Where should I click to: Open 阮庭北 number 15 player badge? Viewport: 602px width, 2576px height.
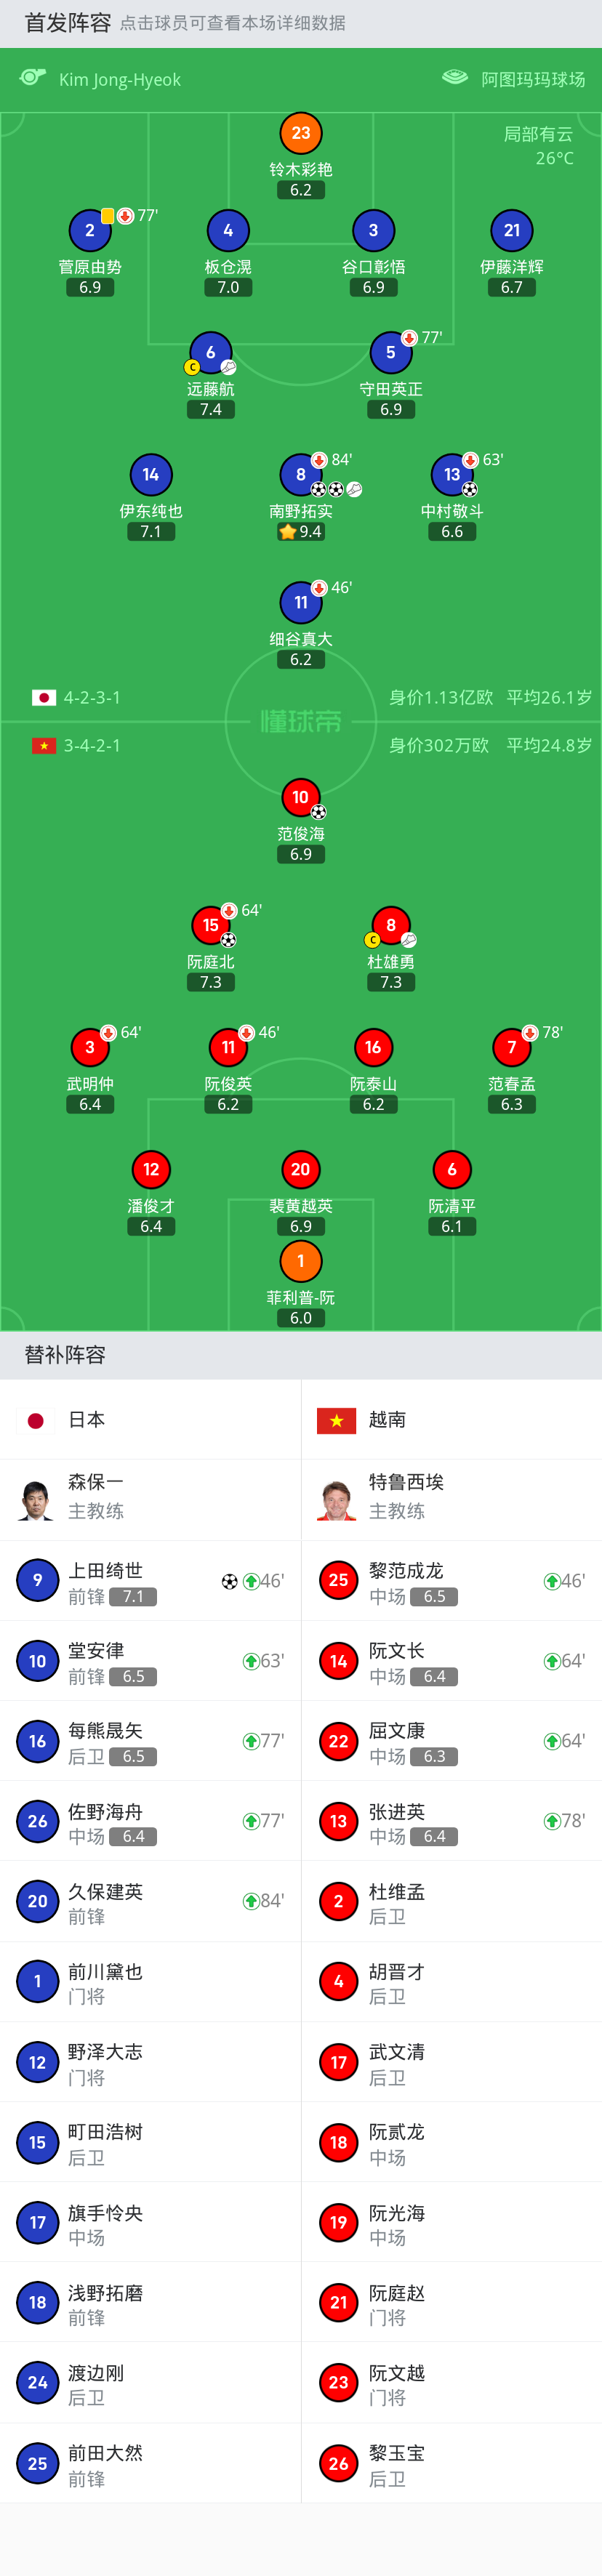[x=210, y=925]
